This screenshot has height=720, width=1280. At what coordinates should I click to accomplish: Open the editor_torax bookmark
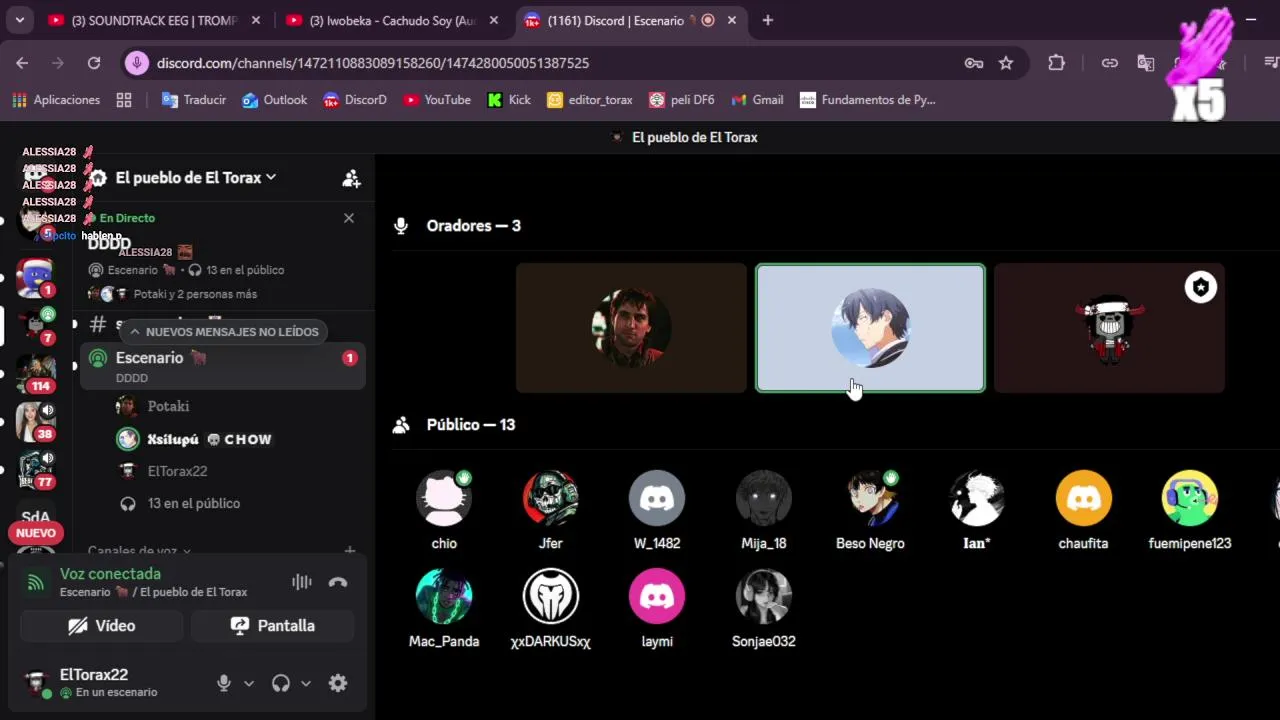[x=590, y=100]
